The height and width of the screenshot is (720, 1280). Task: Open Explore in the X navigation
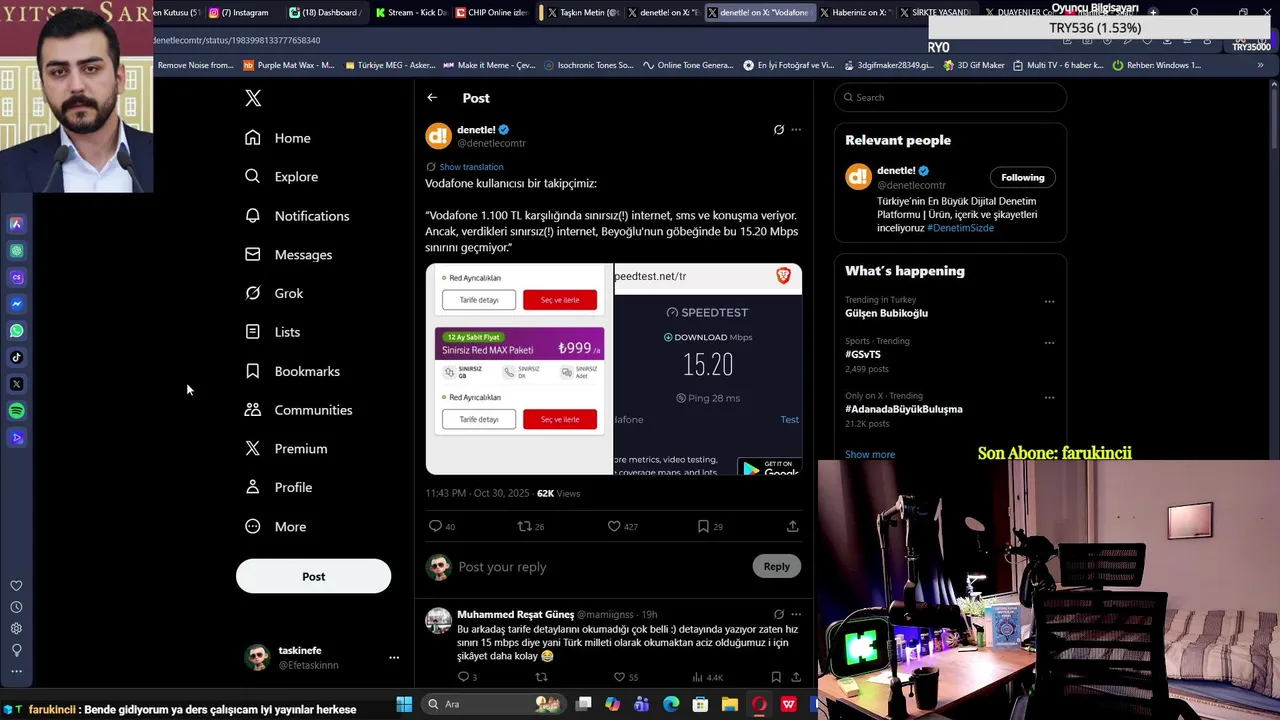coord(282,177)
